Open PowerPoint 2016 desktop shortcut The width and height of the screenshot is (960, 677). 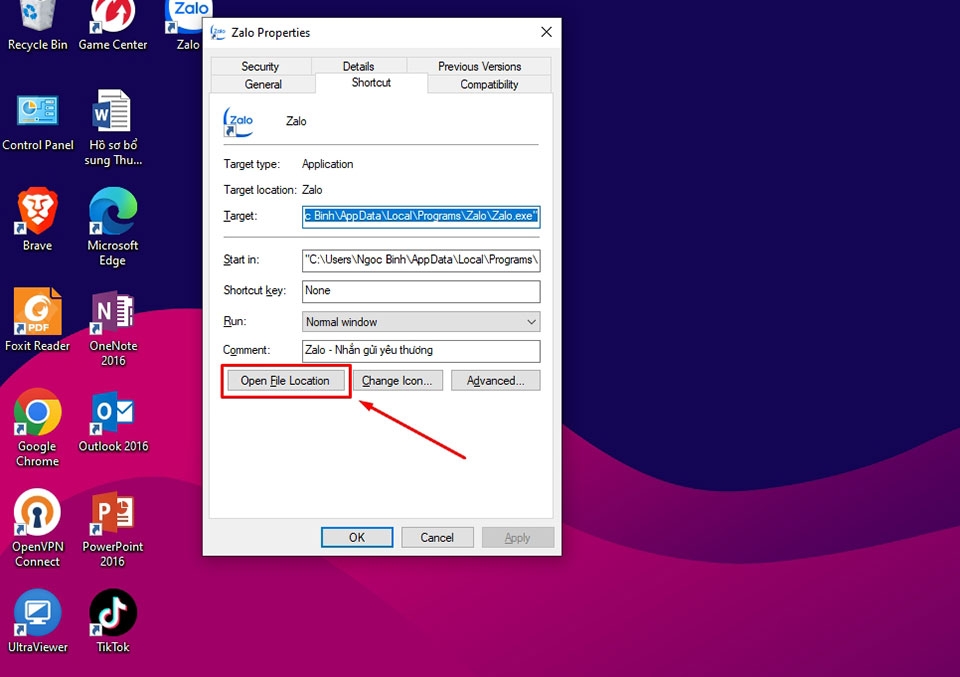pyautogui.click(x=113, y=529)
